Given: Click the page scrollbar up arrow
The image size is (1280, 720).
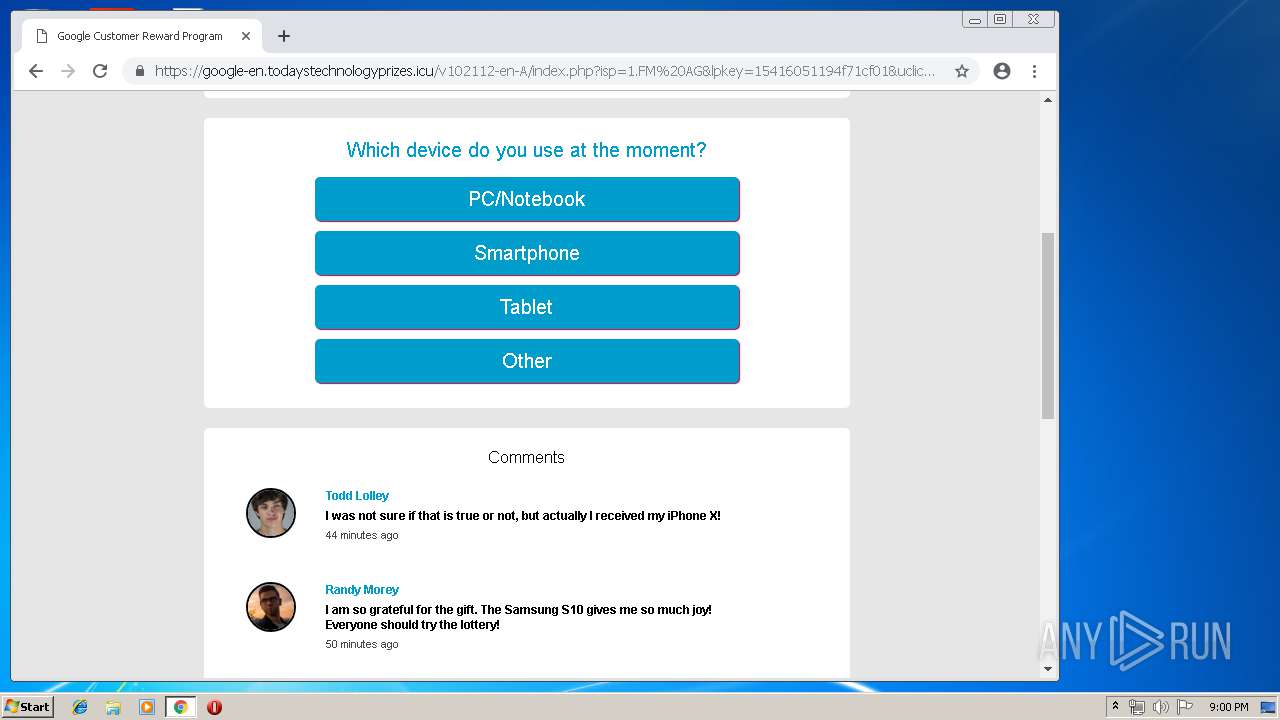Looking at the screenshot, I should point(1048,100).
